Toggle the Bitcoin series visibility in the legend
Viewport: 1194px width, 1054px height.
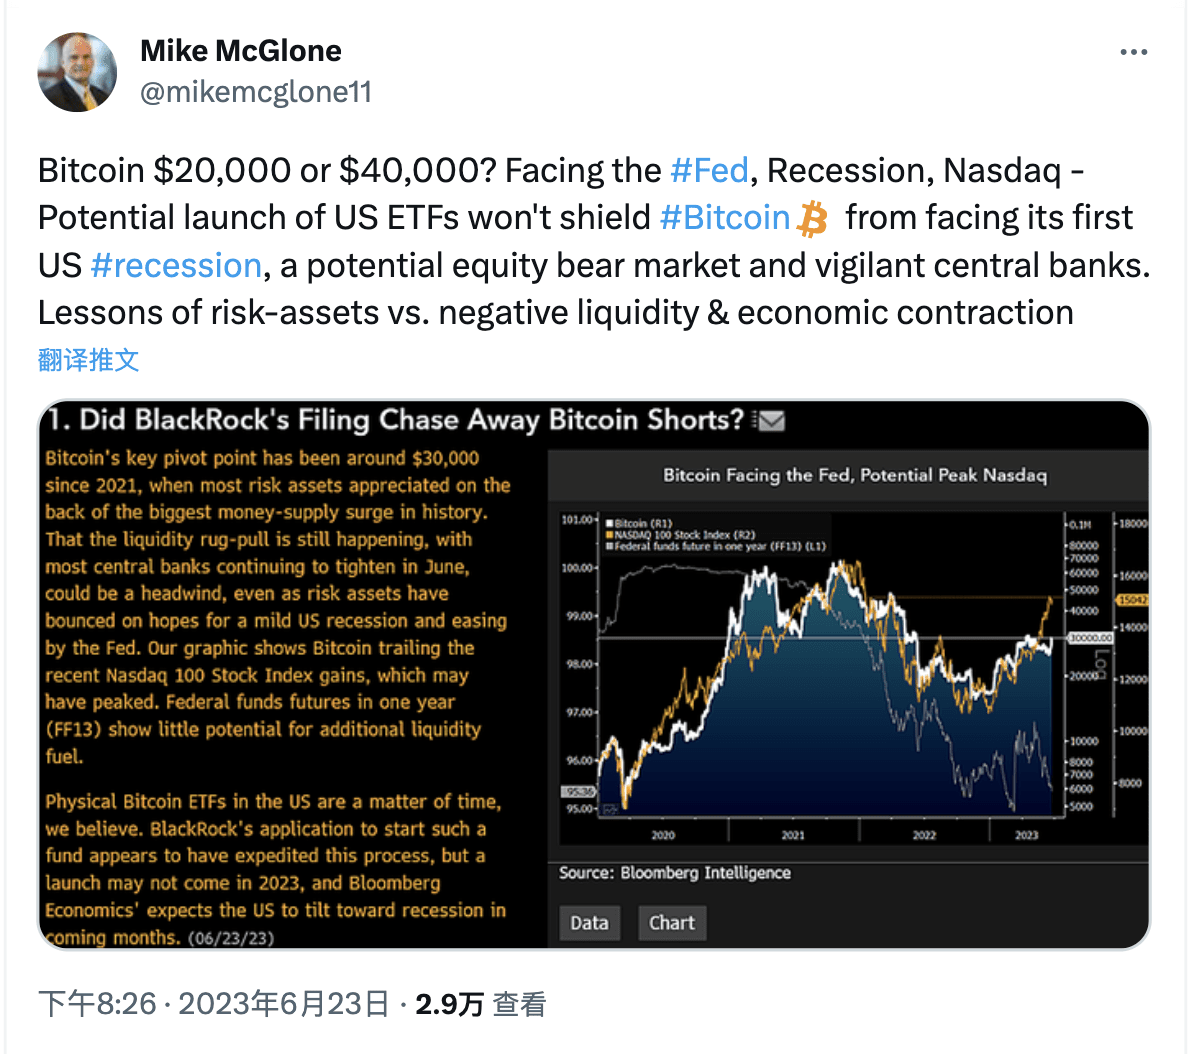point(610,524)
